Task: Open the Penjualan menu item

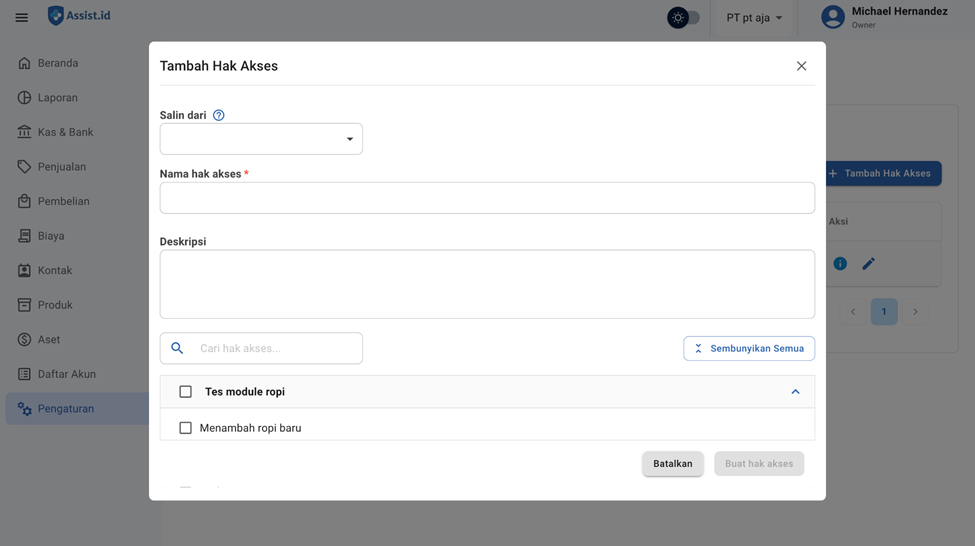Action: pyautogui.click(x=61, y=167)
